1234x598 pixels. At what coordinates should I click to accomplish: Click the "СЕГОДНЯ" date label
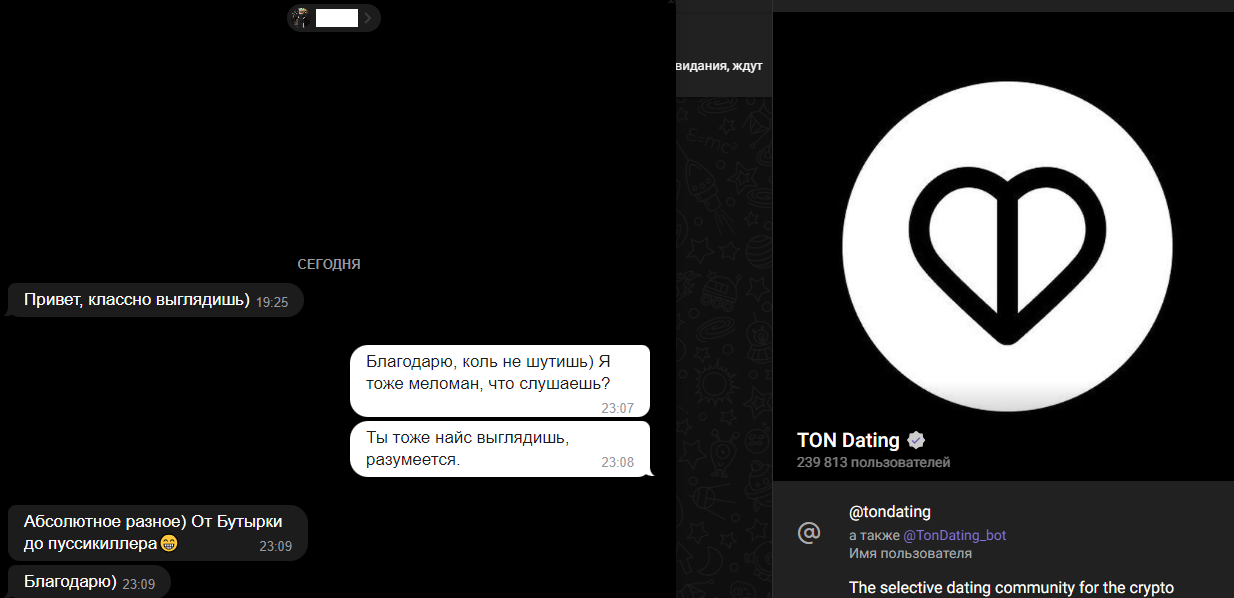tap(329, 265)
